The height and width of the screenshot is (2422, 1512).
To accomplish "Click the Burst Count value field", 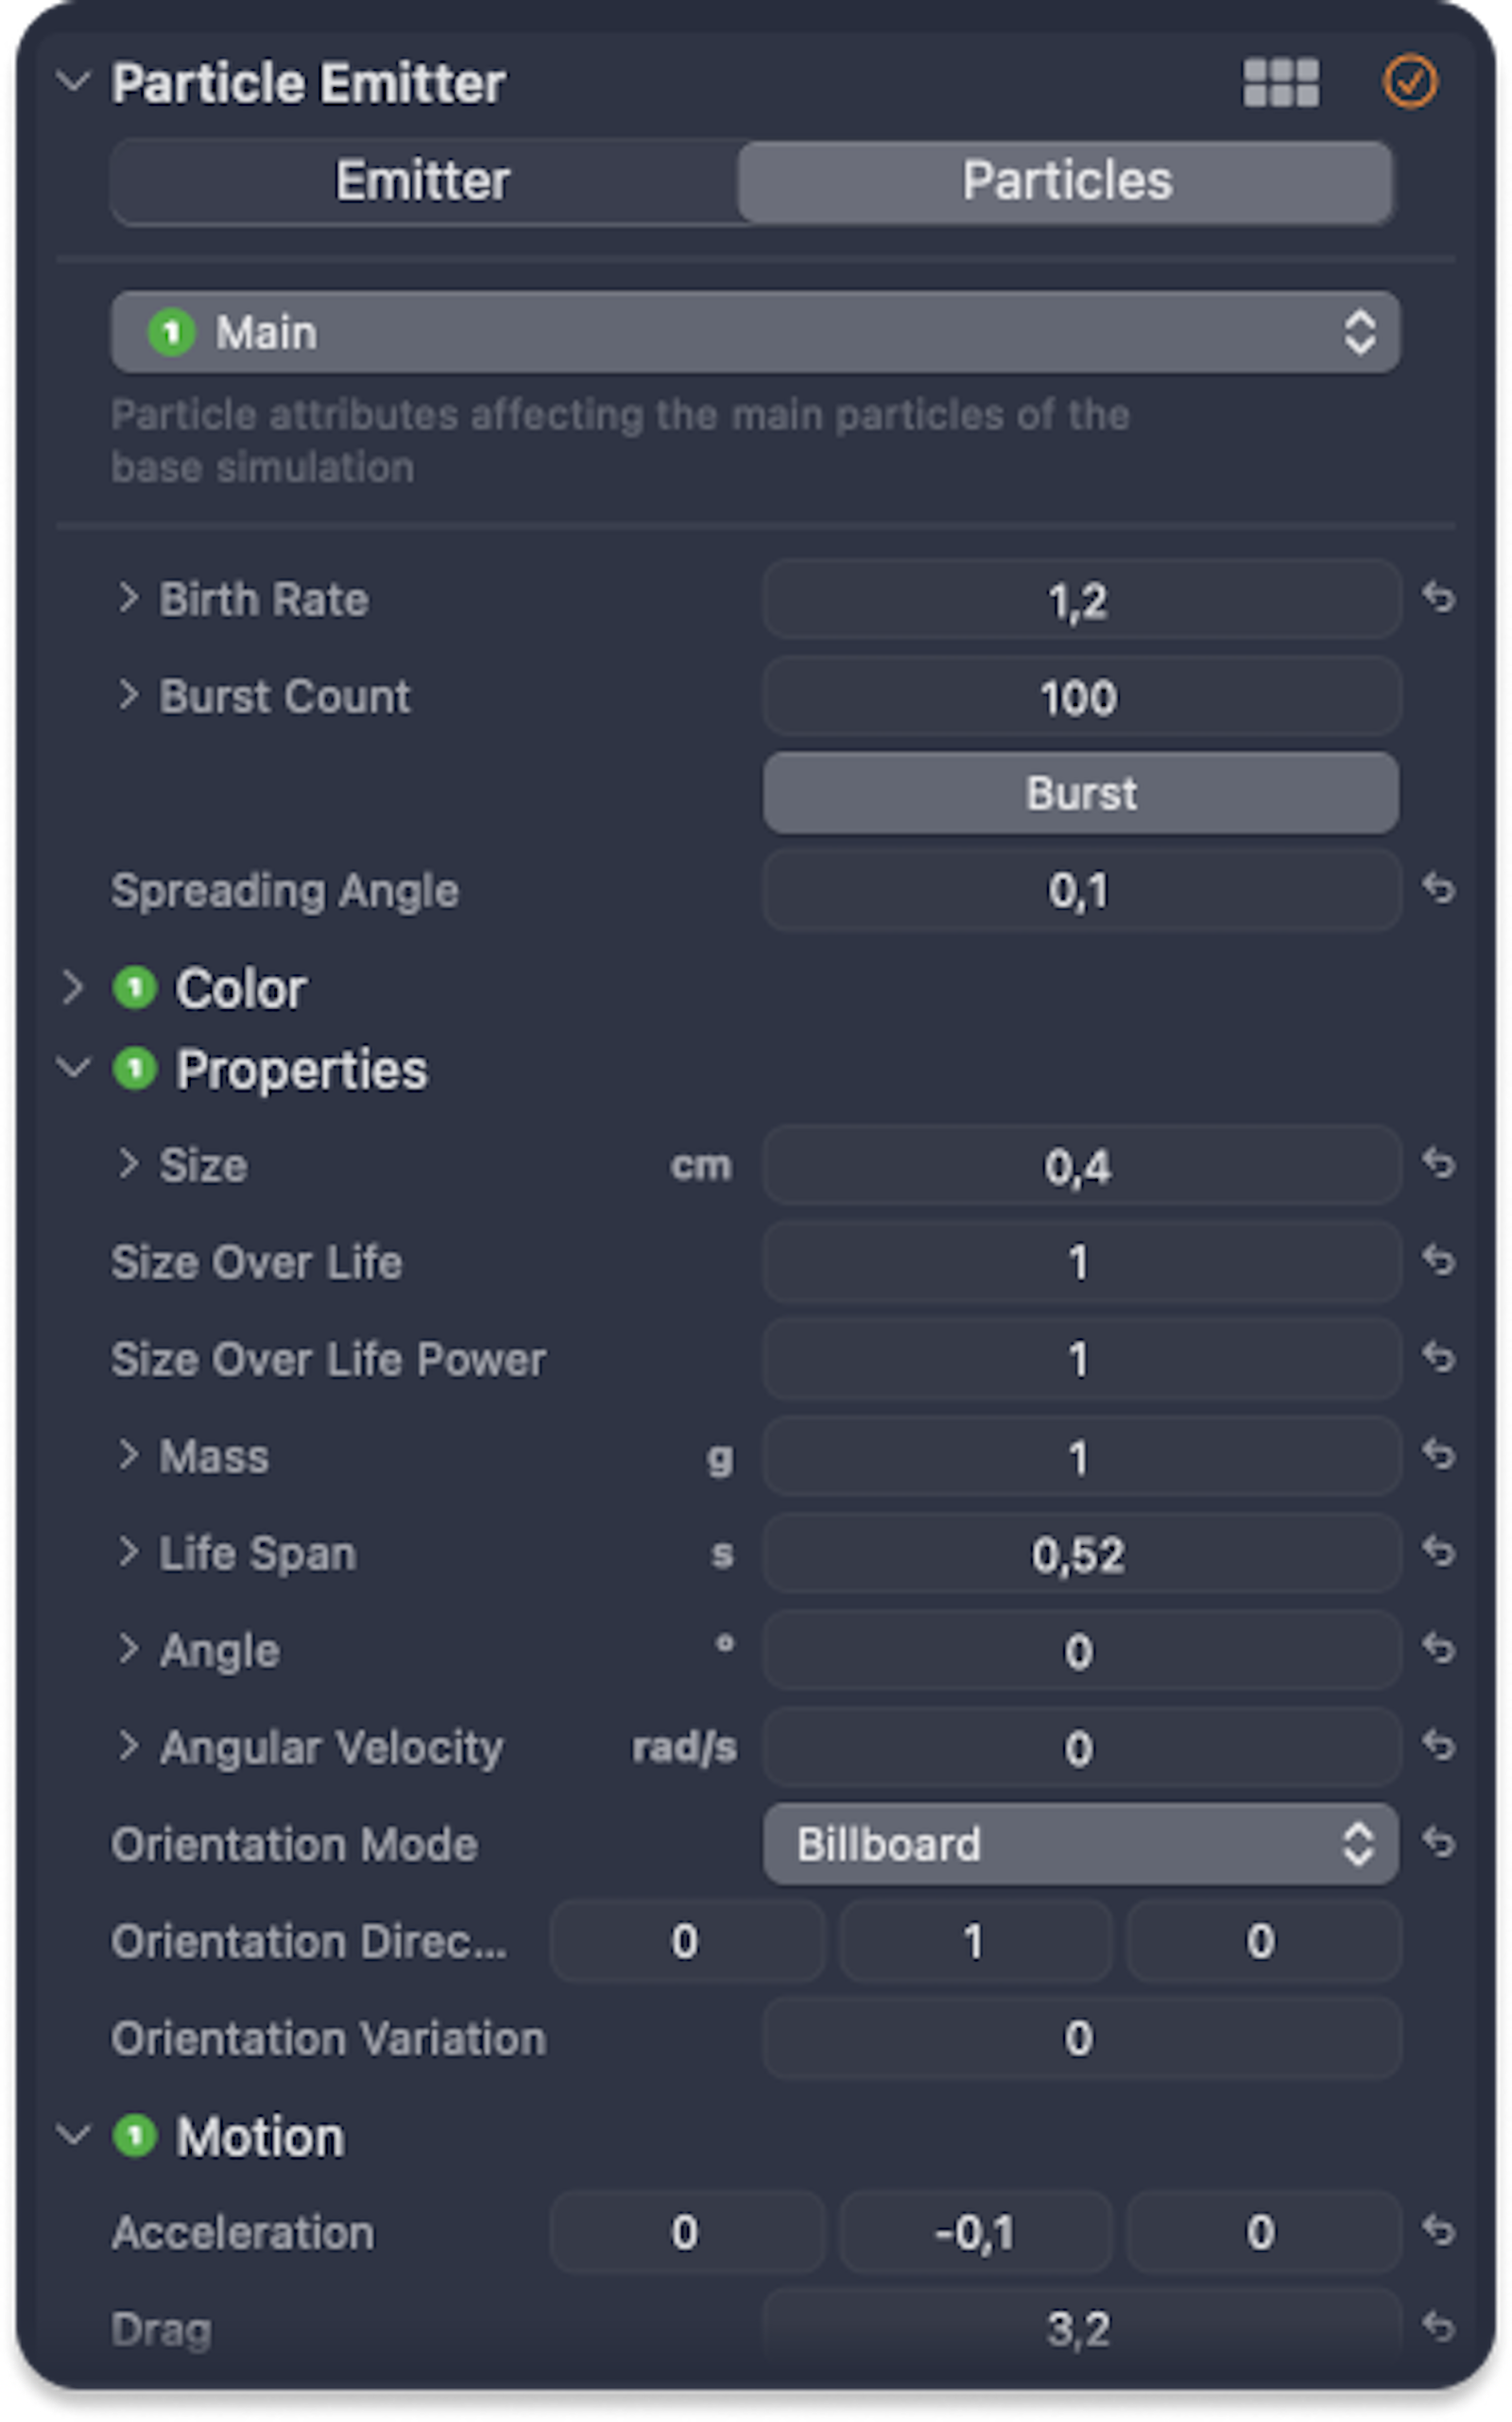I will coord(1079,697).
